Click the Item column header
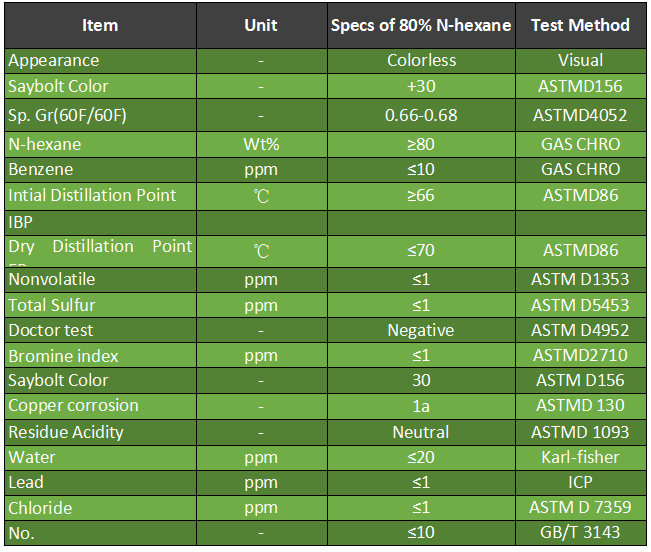Screen dimensions: 651x552 pos(100,25)
